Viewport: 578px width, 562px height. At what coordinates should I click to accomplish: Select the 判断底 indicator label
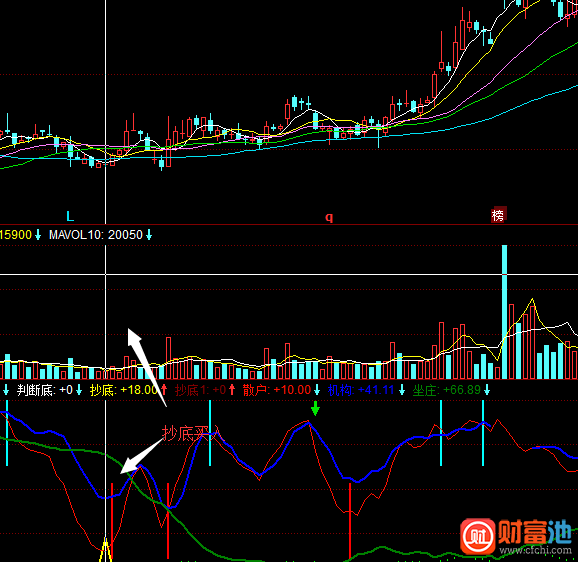point(36,390)
